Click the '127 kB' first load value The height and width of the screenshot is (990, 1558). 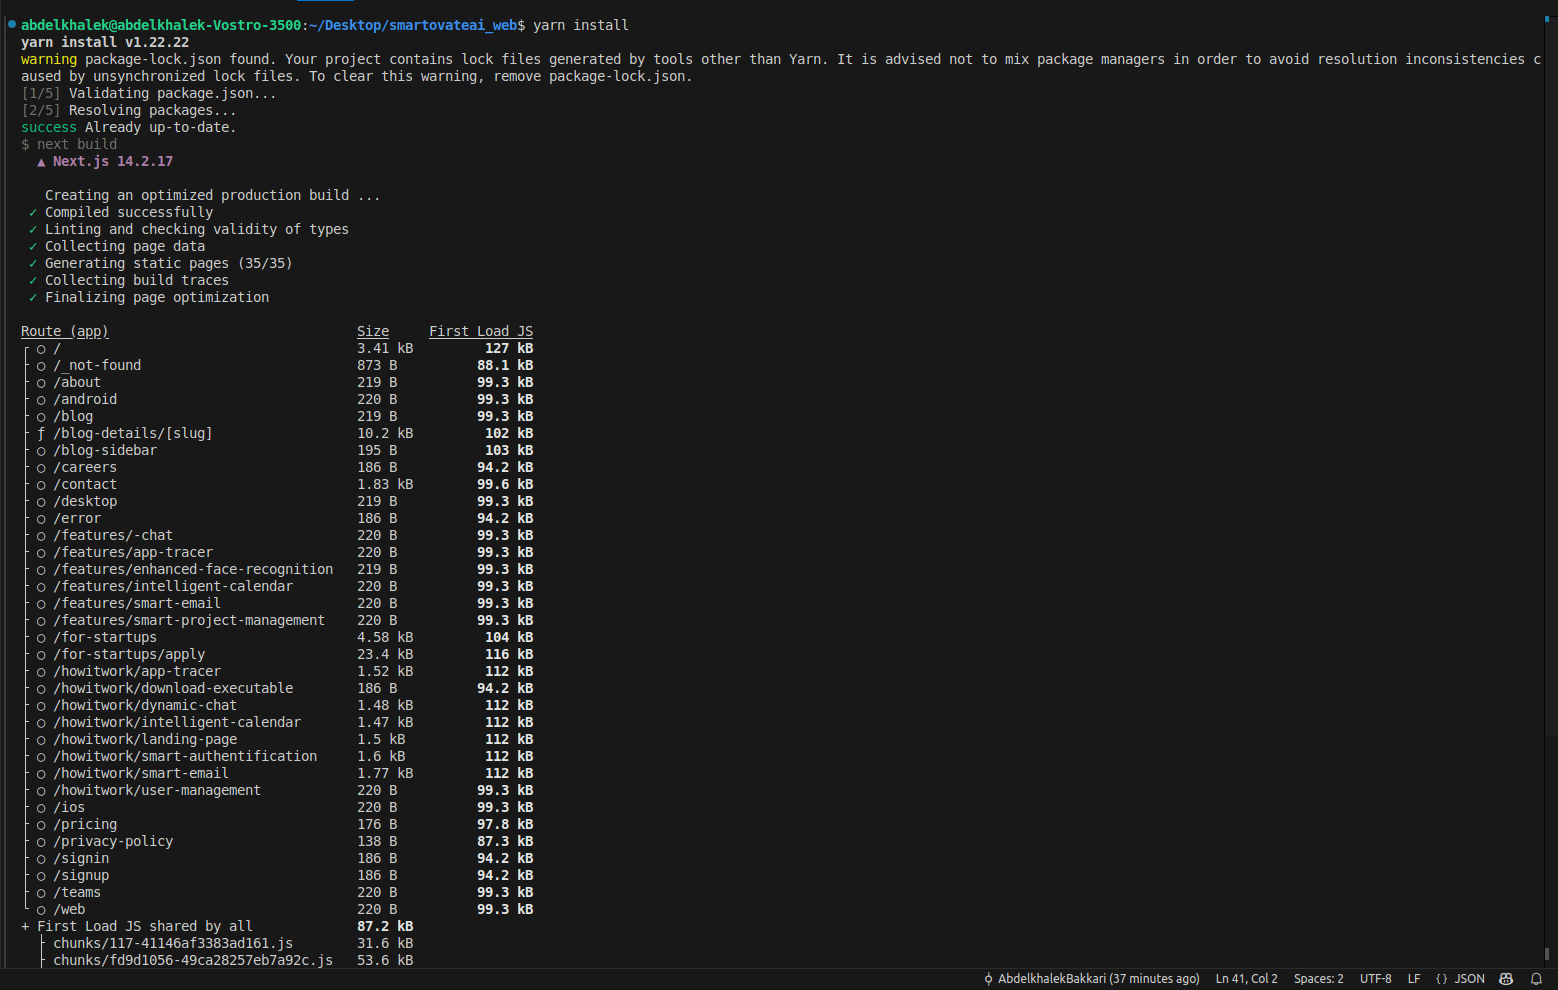point(509,348)
